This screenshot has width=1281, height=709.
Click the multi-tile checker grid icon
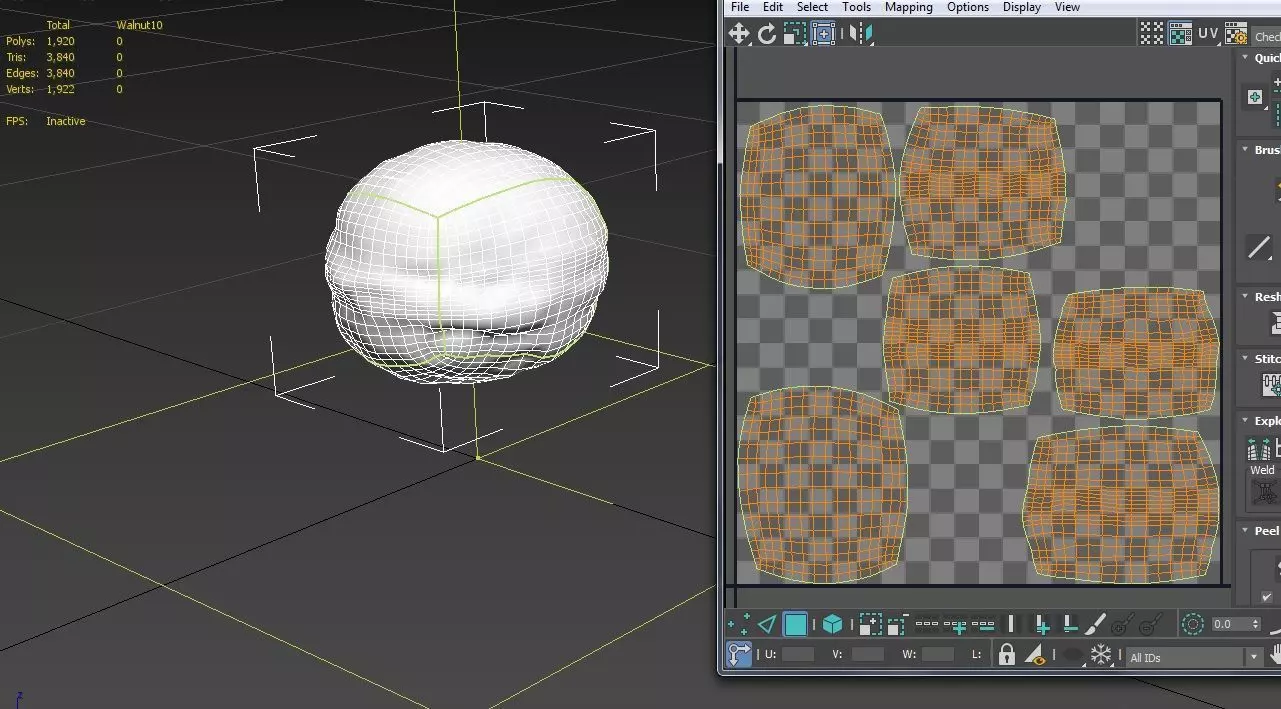pos(1152,34)
